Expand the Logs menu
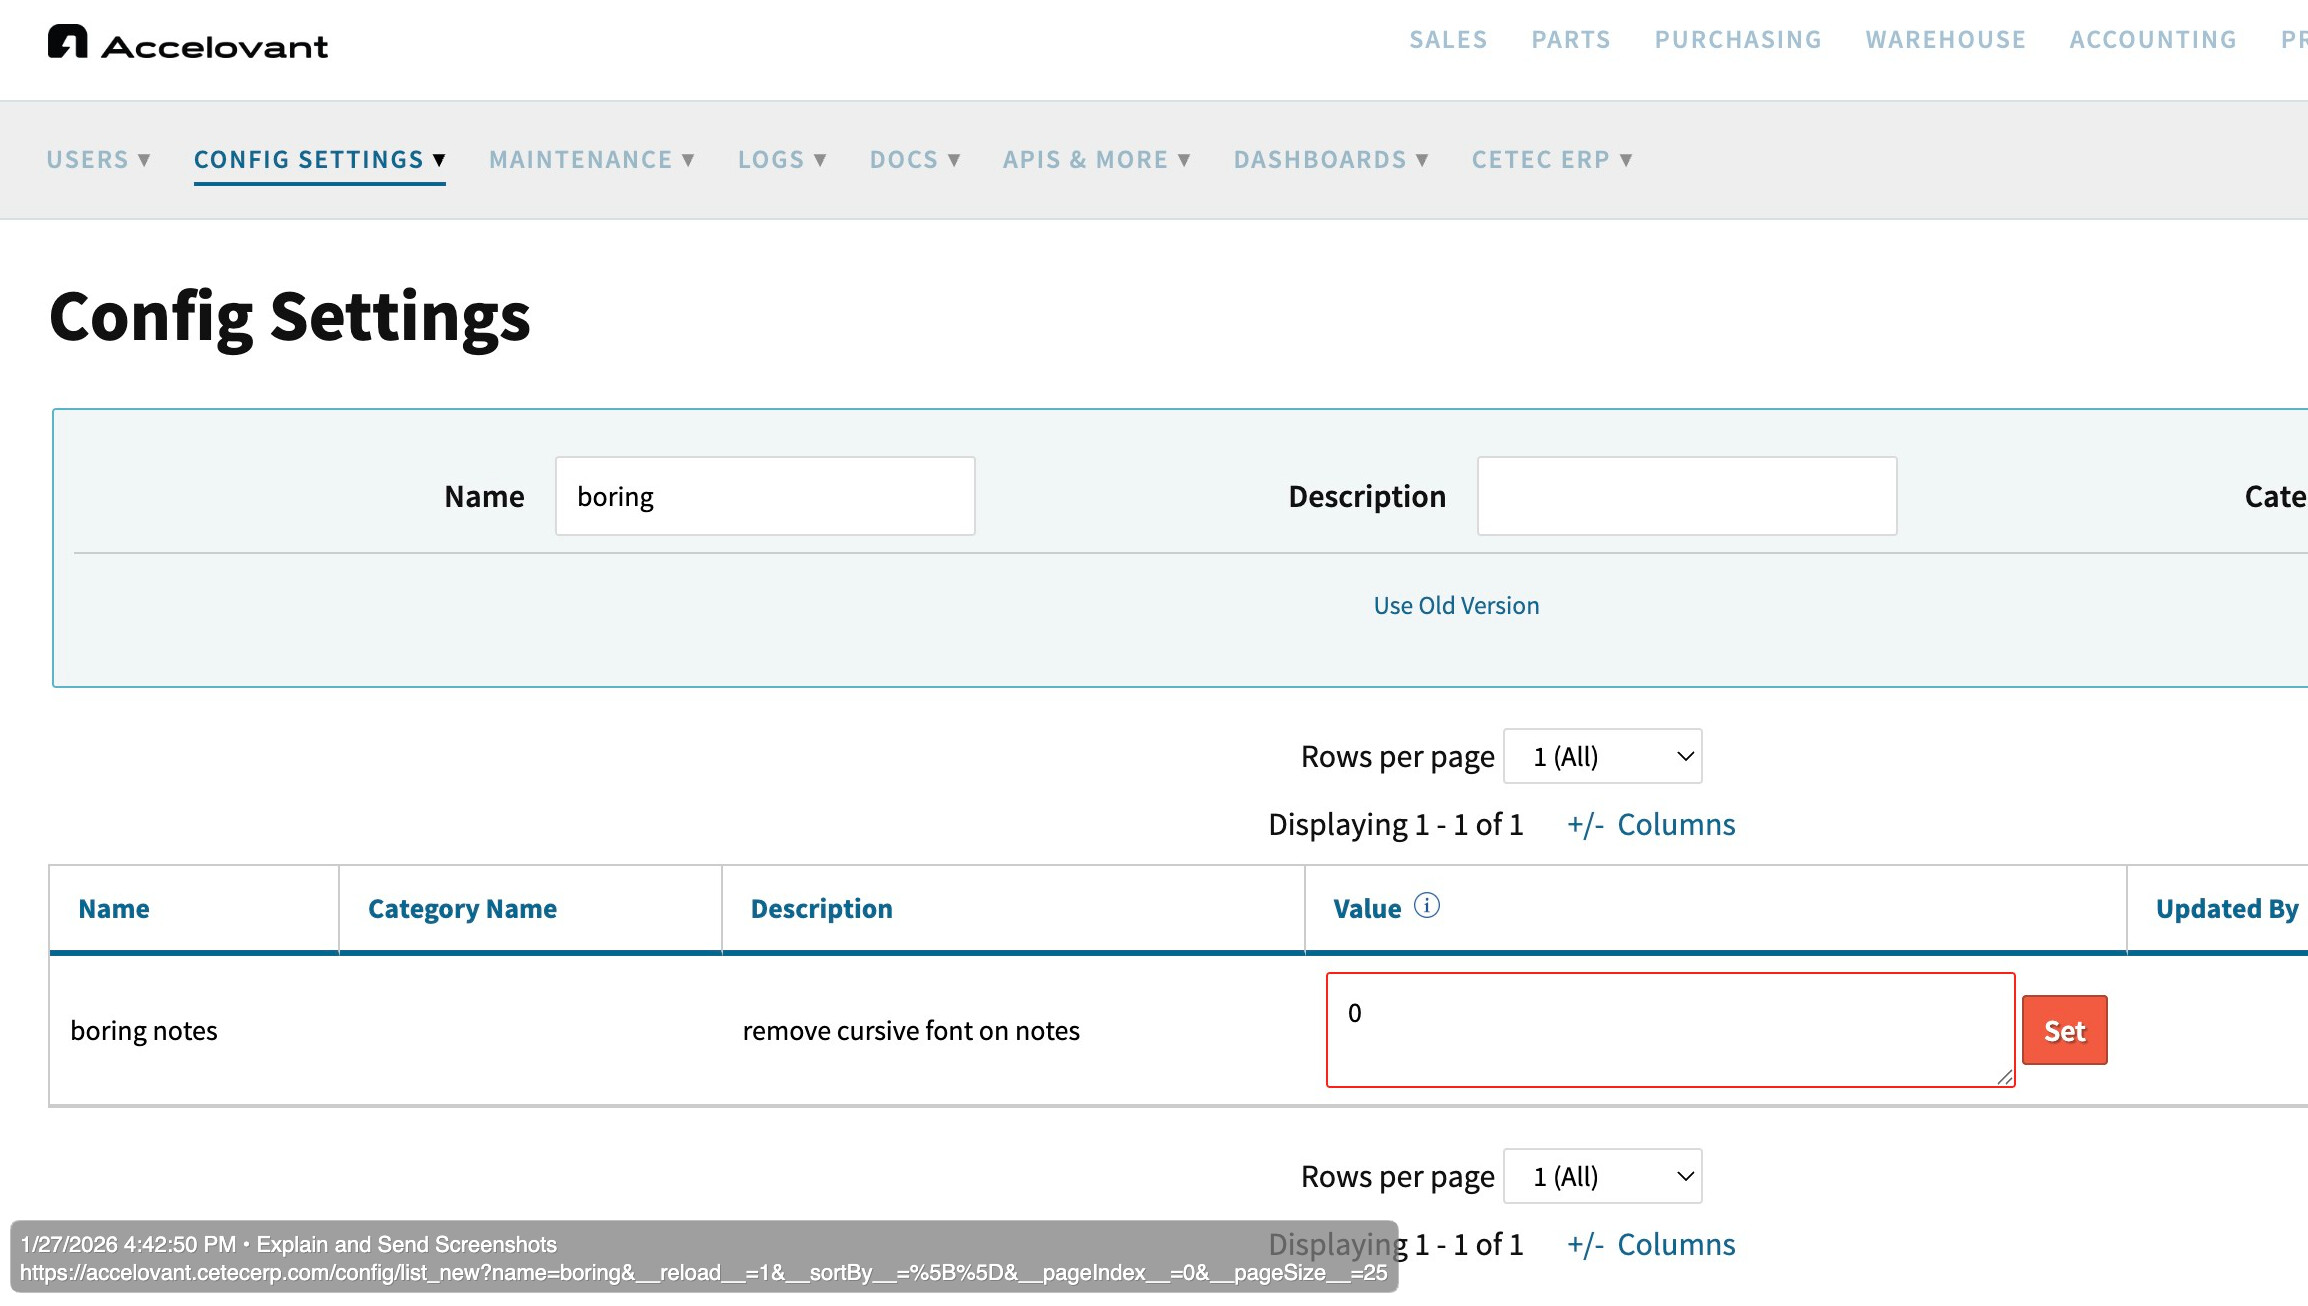Image resolution: width=2308 pixels, height=1306 pixels. [x=782, y=160]
